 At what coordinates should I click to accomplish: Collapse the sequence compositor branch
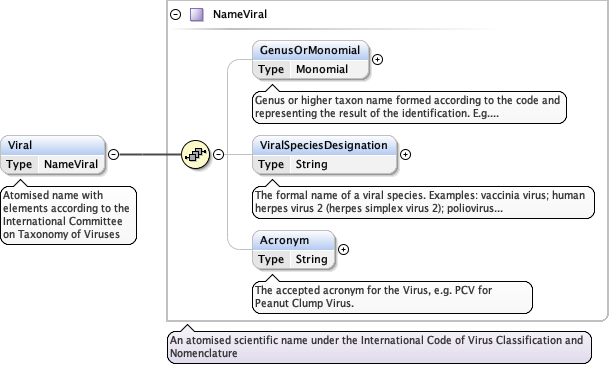219,155
